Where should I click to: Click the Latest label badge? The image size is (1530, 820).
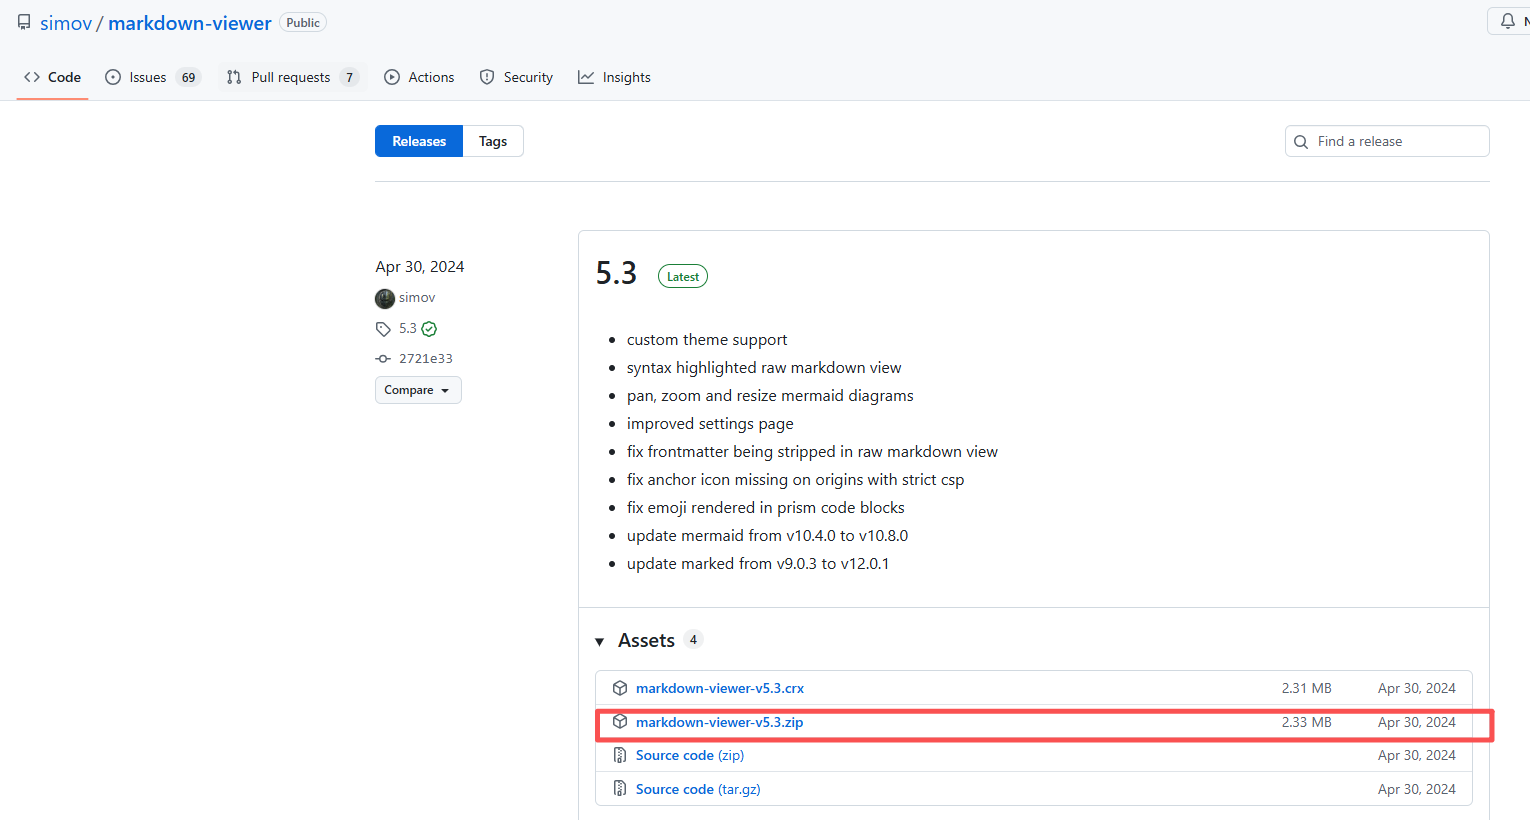(683, 276)
